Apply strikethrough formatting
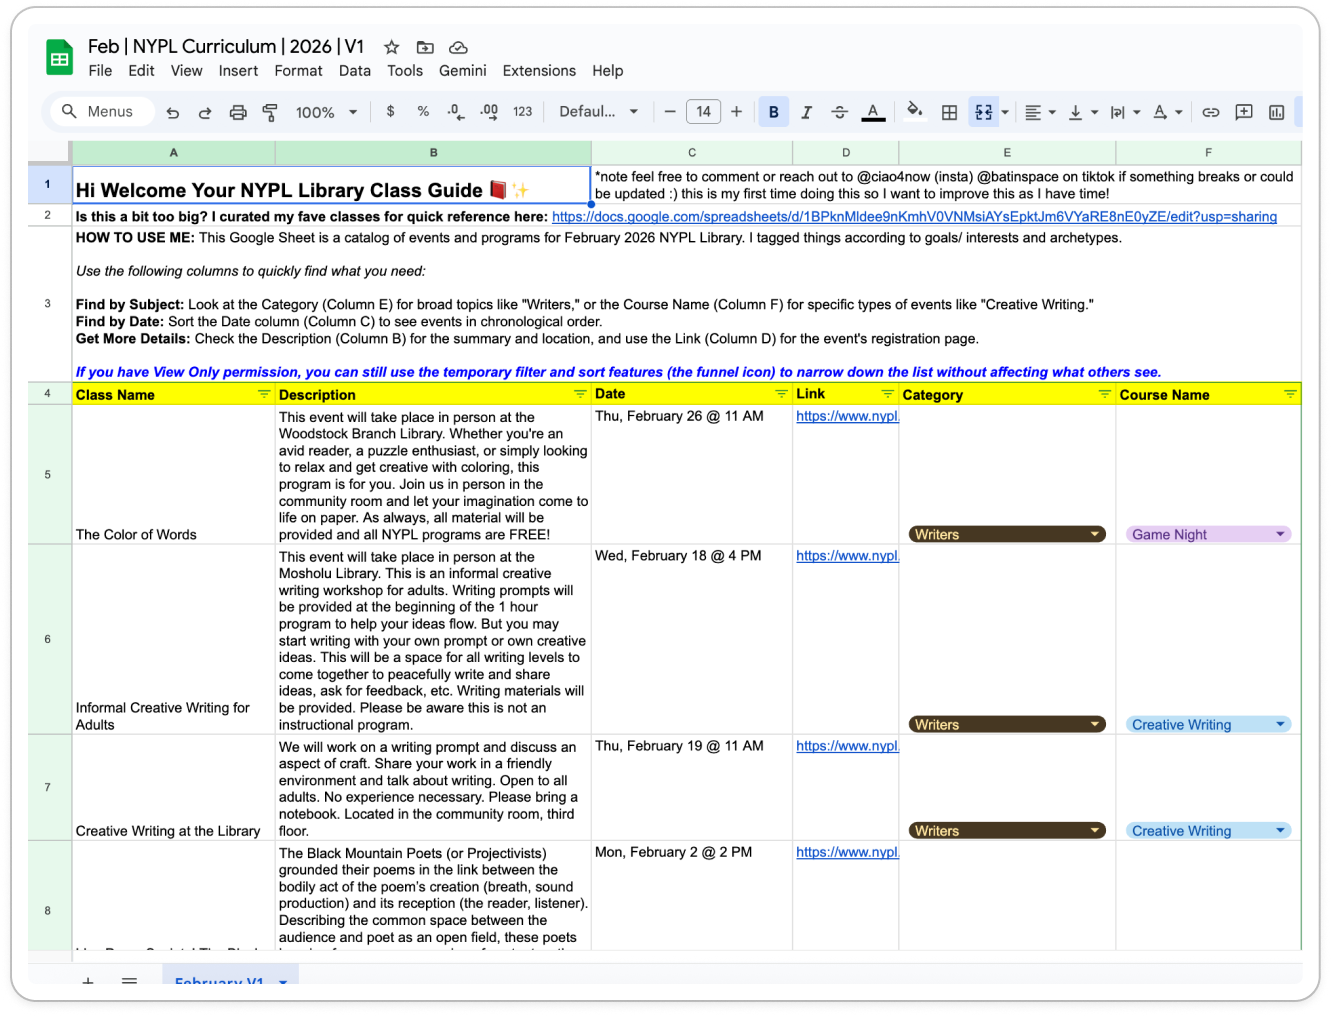This screenshot has width=1331, height=1016. (839, 112)
